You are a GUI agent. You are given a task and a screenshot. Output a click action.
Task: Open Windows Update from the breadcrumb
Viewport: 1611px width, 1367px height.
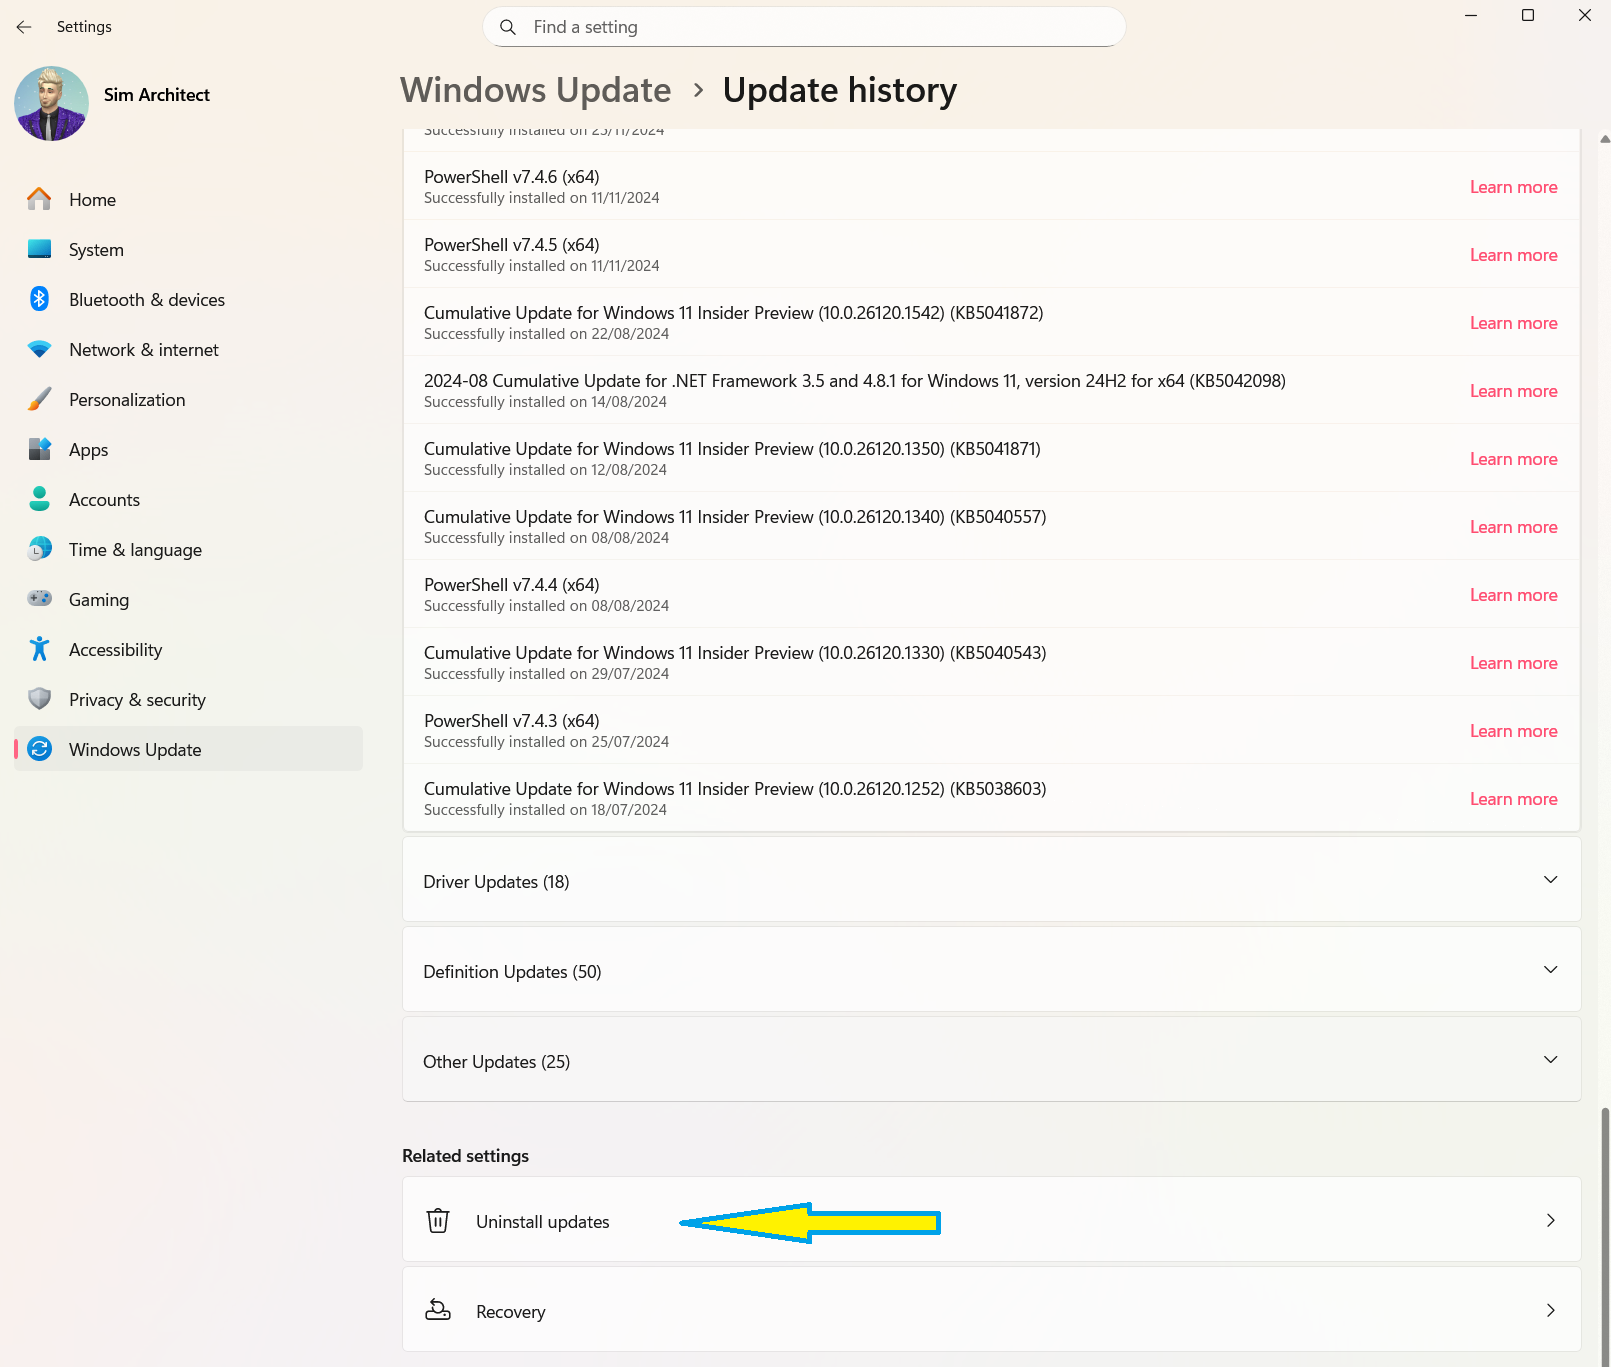[x=535, y=90]
